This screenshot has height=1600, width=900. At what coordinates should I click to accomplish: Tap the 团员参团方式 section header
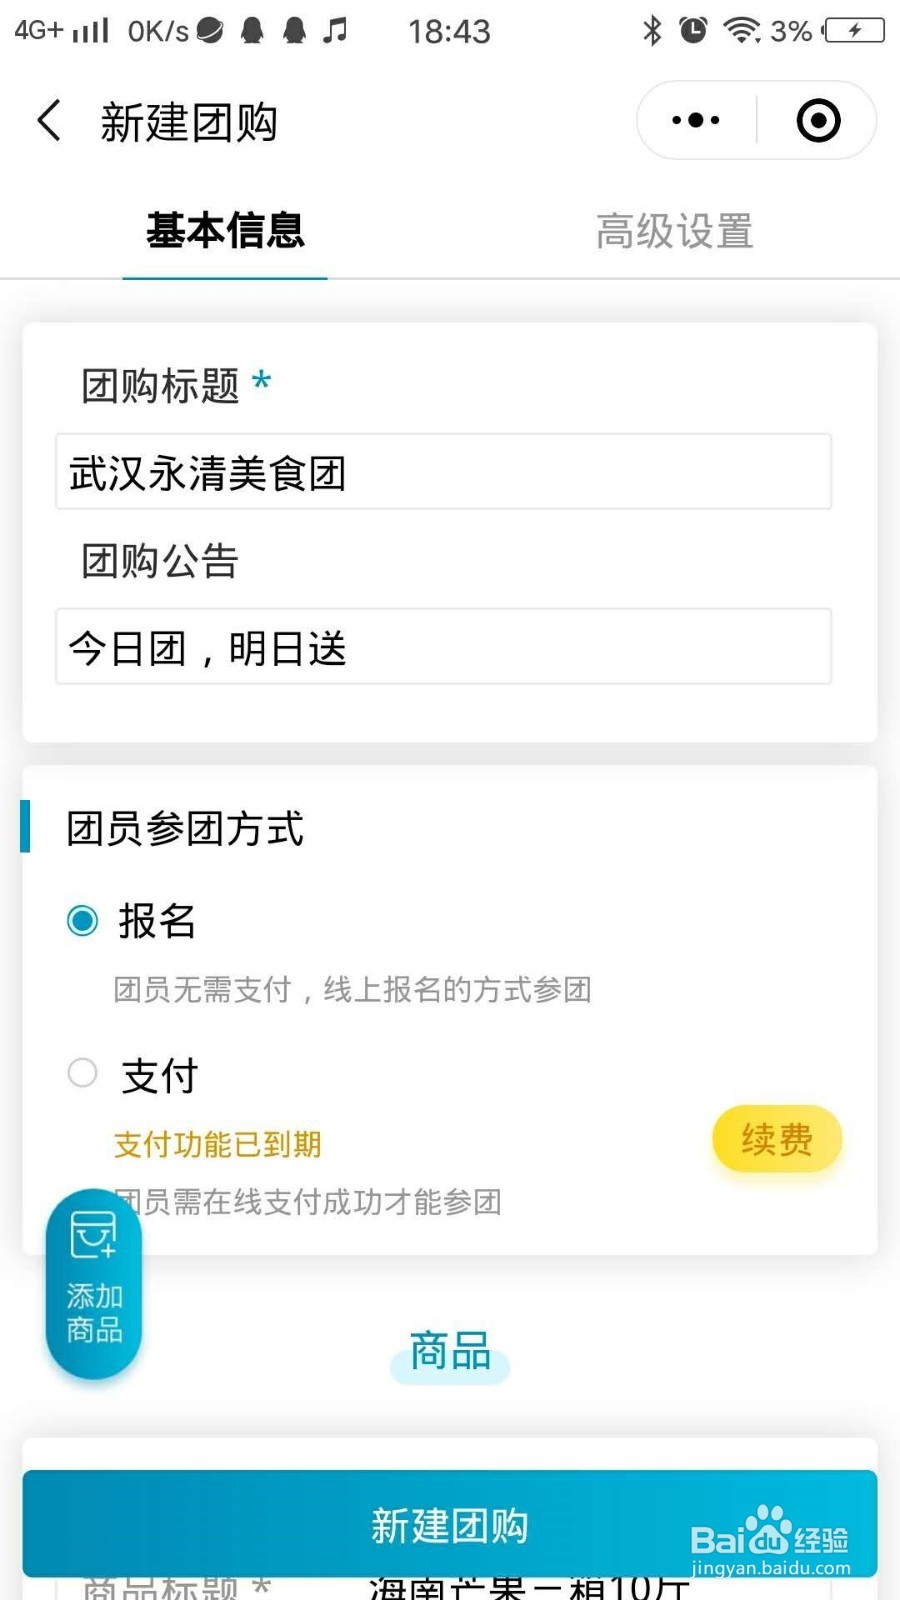tap(184, 828)
